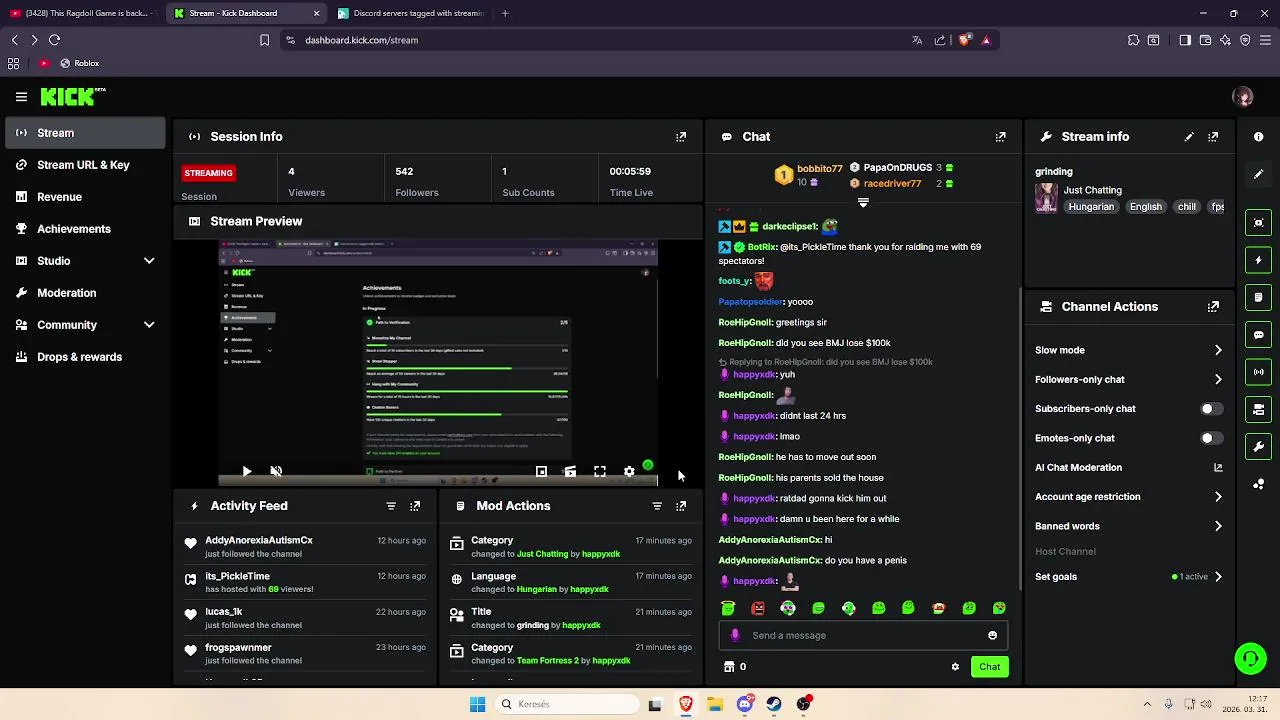Click the chill stream tag
Screen dimensions: 1280x720
tap(1186, 207)
